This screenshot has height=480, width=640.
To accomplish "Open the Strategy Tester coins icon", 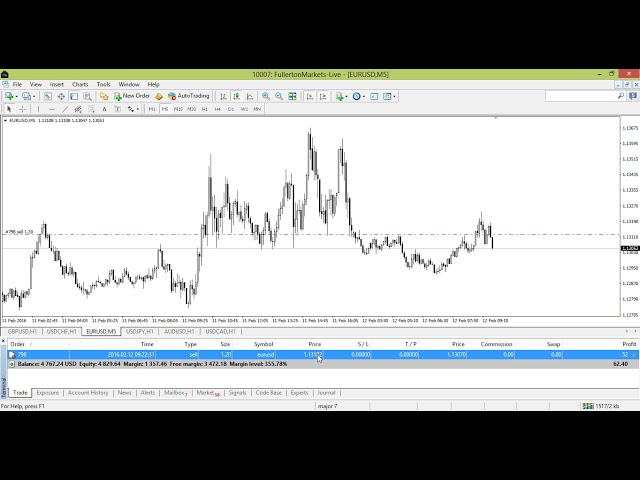I will 104,96.
